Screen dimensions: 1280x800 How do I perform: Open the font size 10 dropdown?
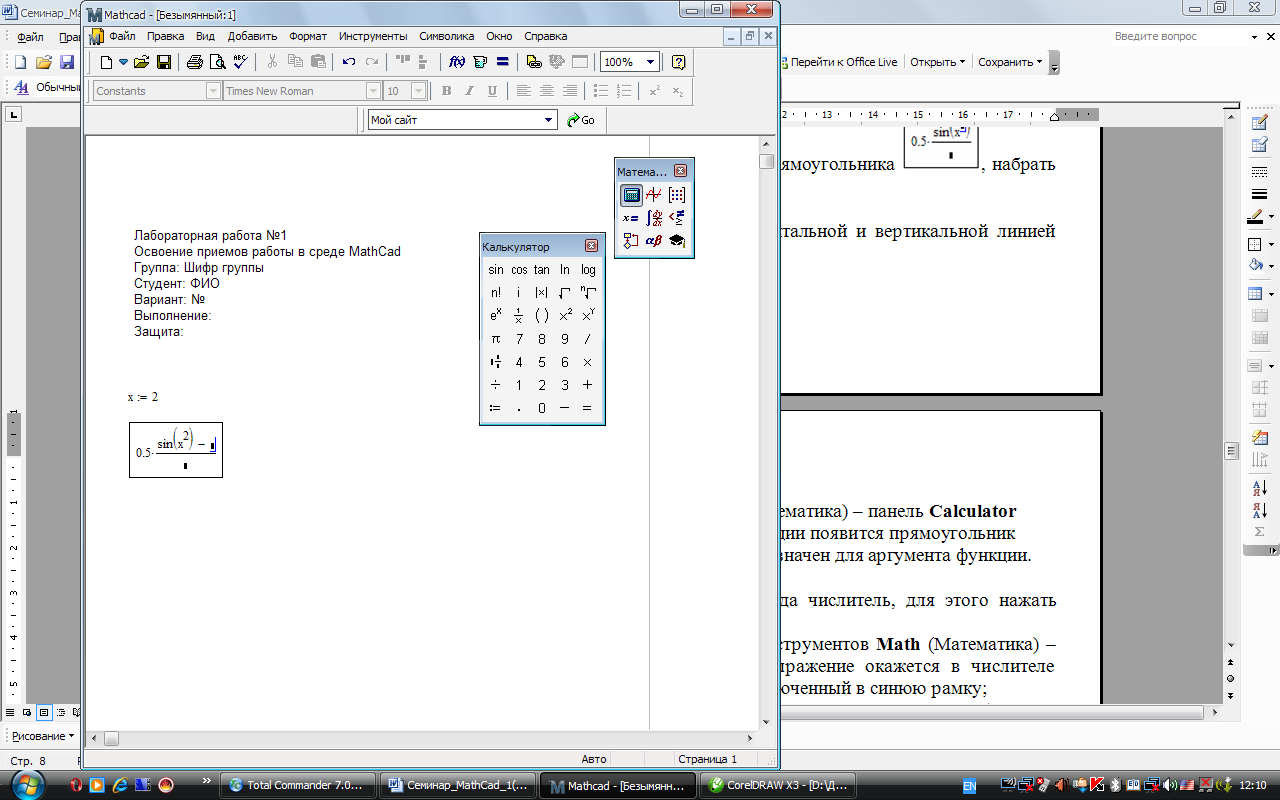click(x=420, y=91)
